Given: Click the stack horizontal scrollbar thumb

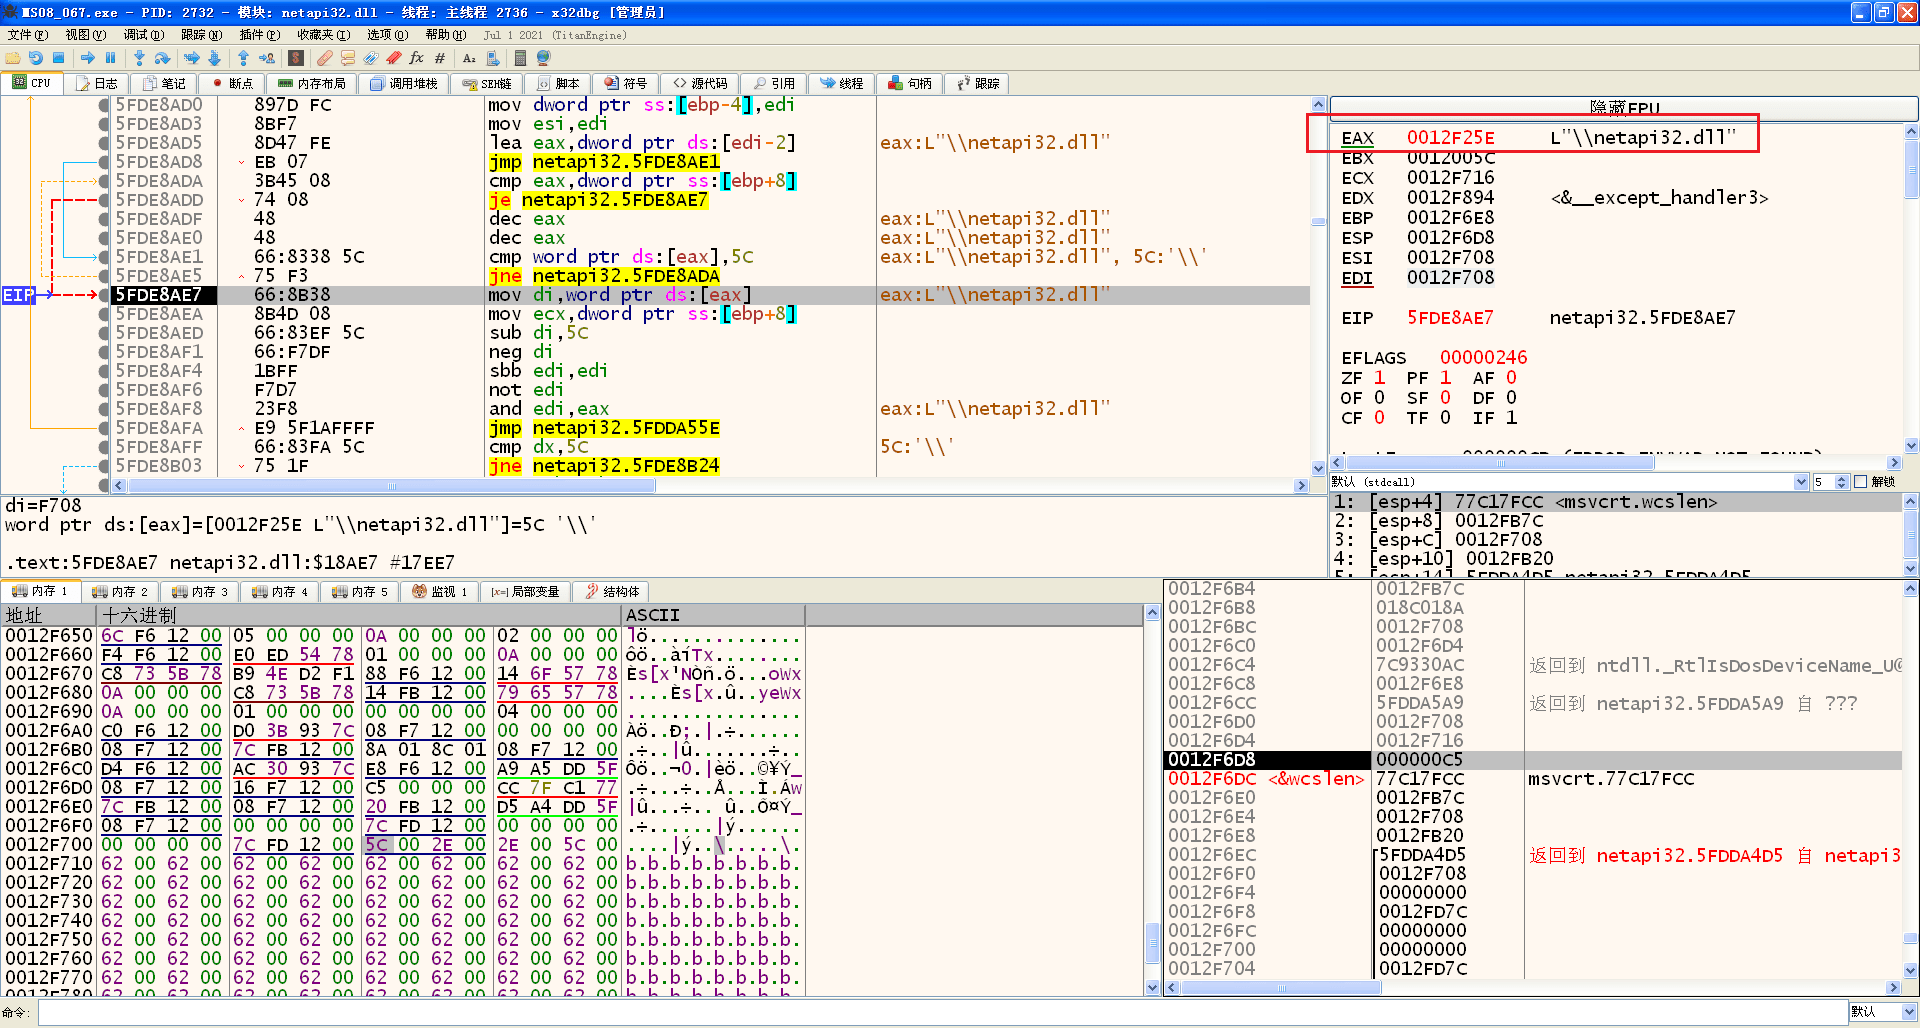Looking at the screenshot, I should (1281, 988).
